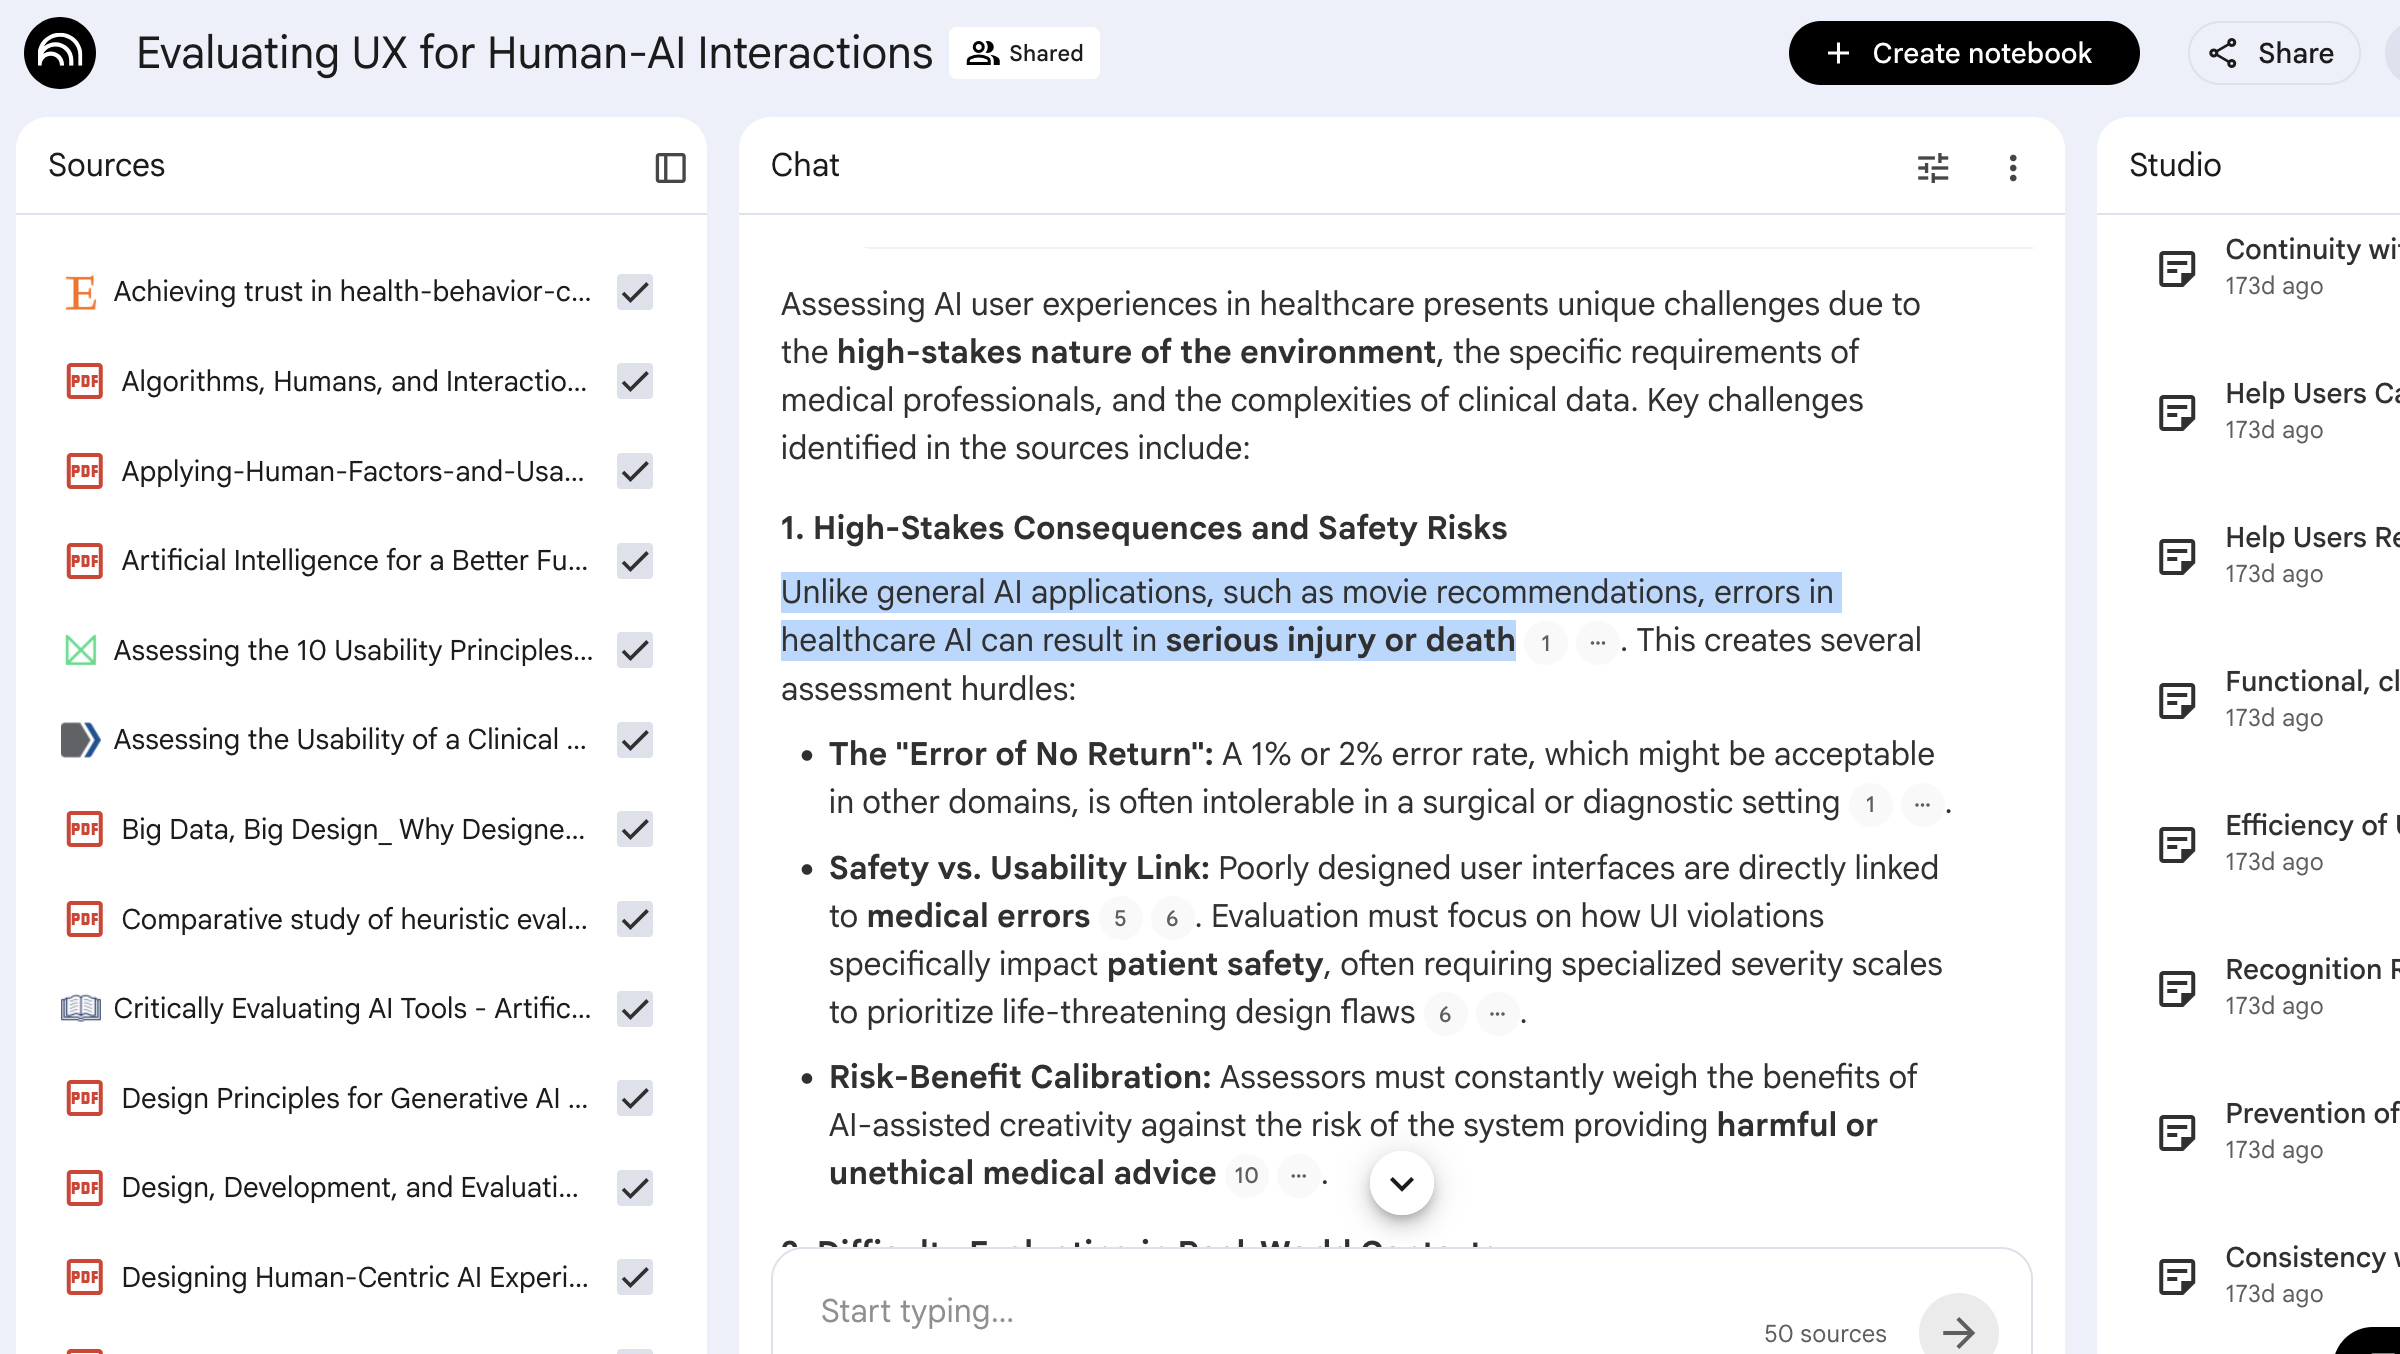Image resolution: width=2400 pixels, height=1354 pixels.
Task: Expand more citations after life-threatening design flaws
Action: (1497, 1015)
